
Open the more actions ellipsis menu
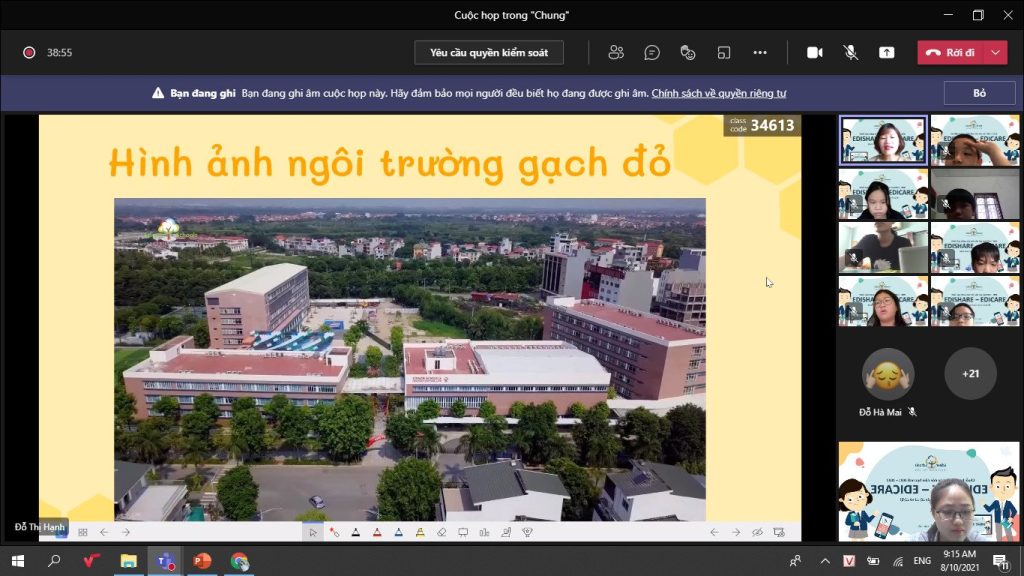coord(760,53)
